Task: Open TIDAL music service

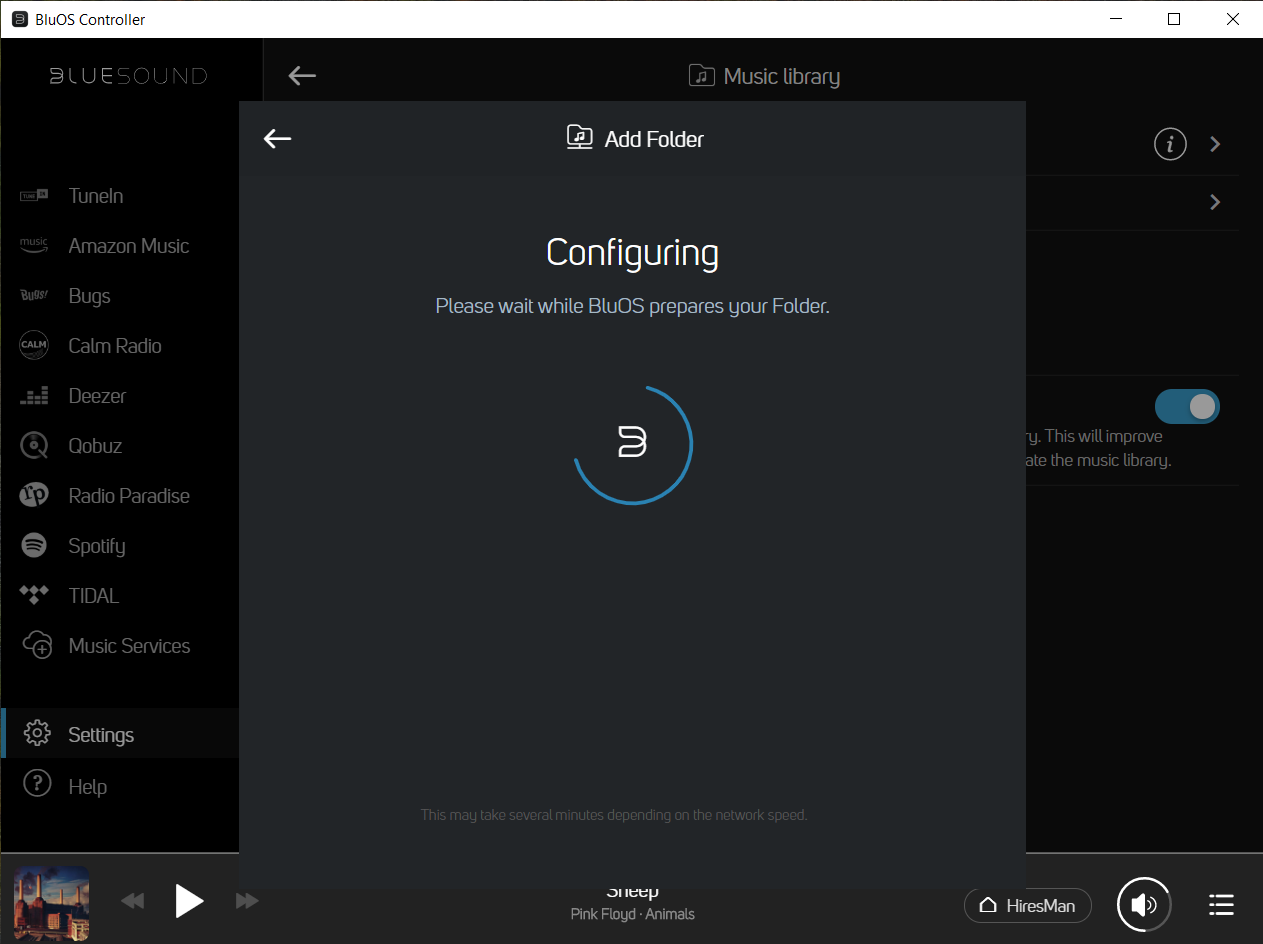Action: (93, 596)
